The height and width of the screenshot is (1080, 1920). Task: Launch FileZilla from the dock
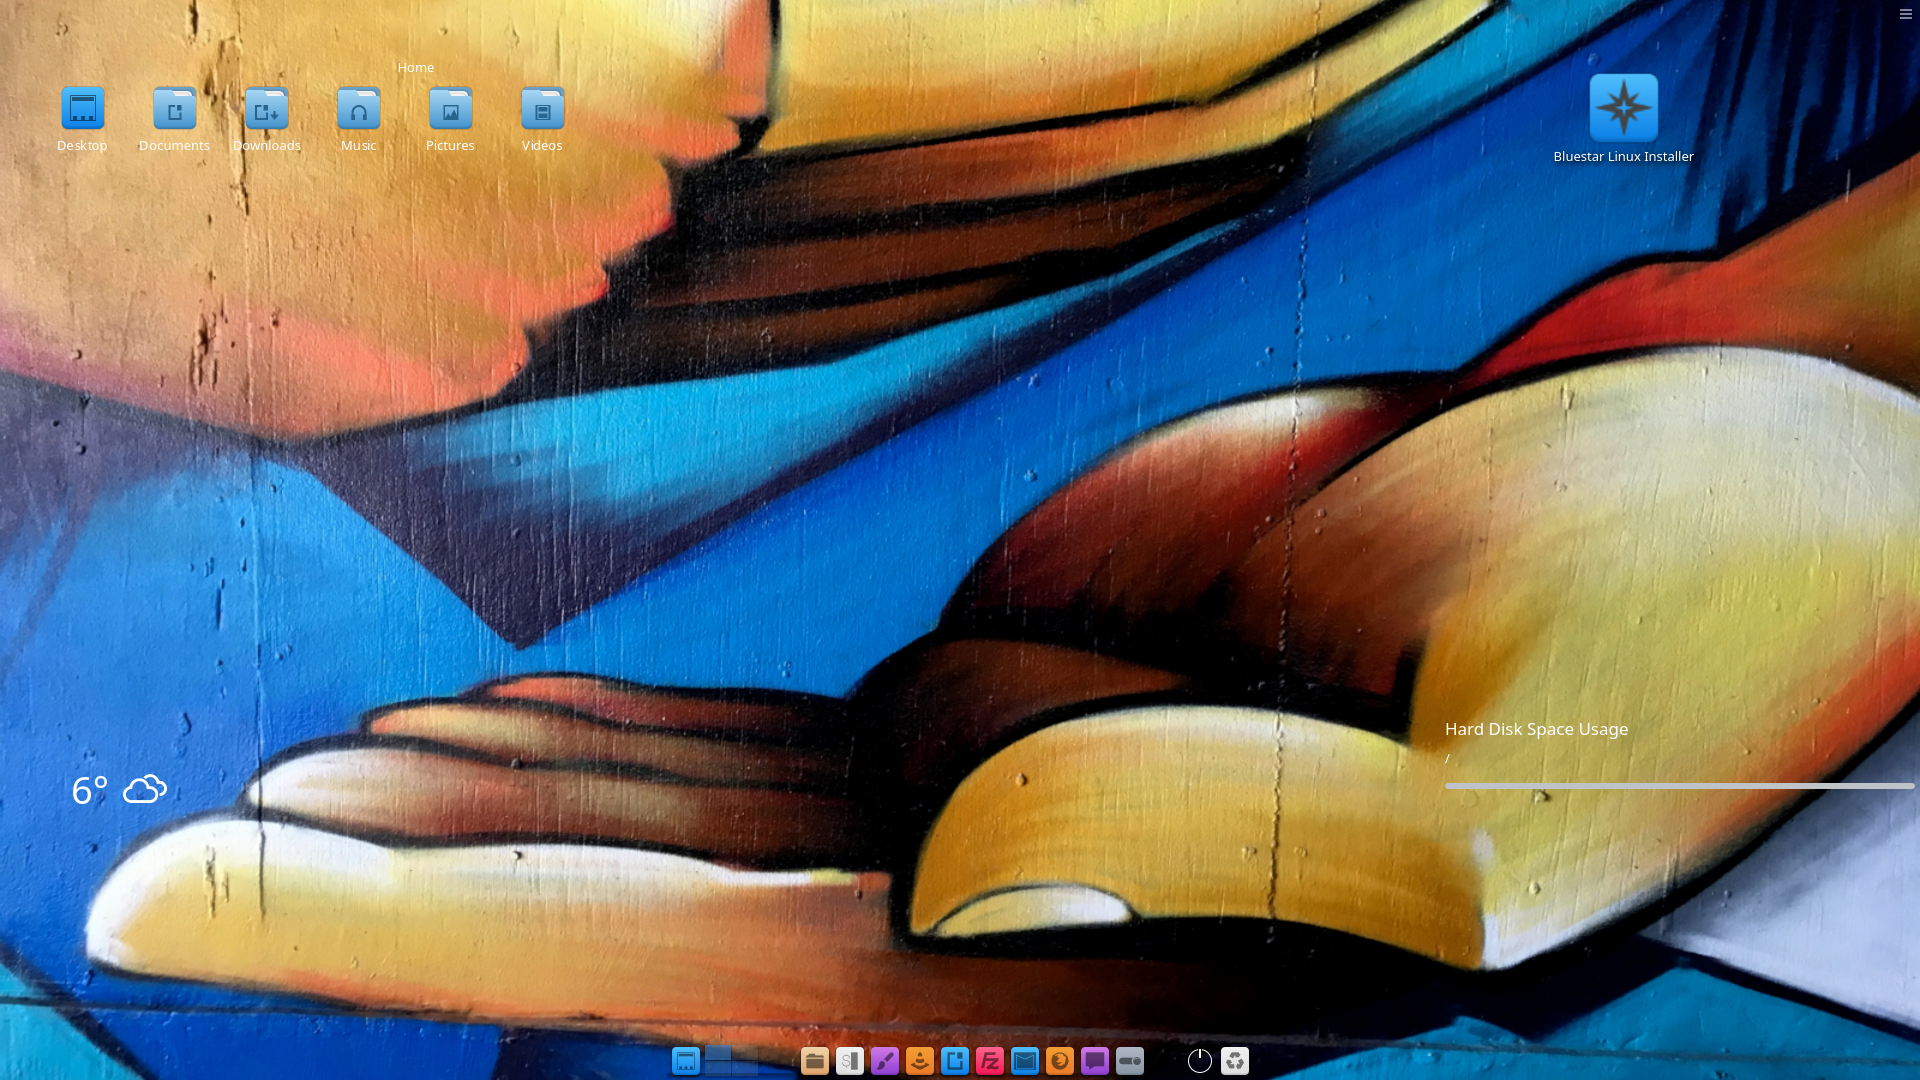click(x=990, y=1061)
